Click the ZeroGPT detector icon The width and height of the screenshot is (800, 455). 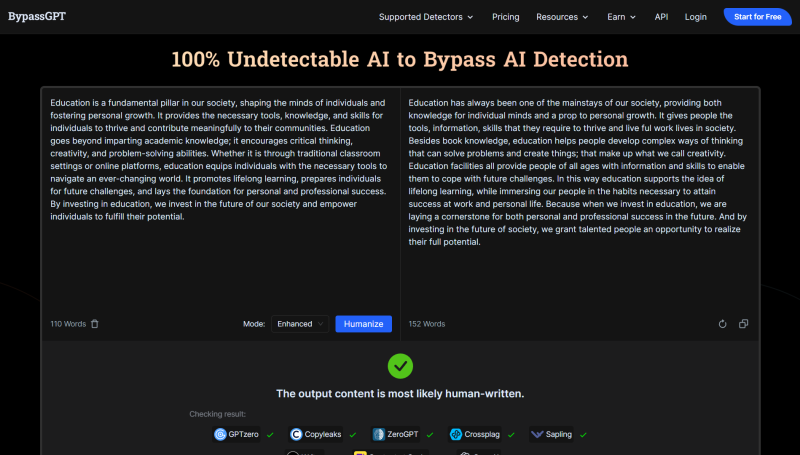[x=379, y=435]
